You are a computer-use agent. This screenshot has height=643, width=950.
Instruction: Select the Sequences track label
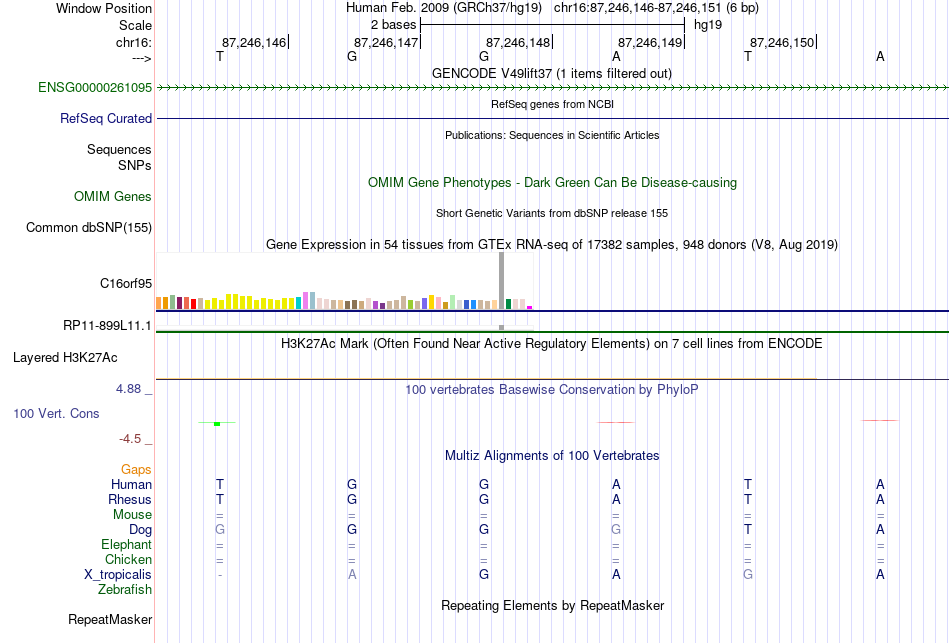coord(119,150)
